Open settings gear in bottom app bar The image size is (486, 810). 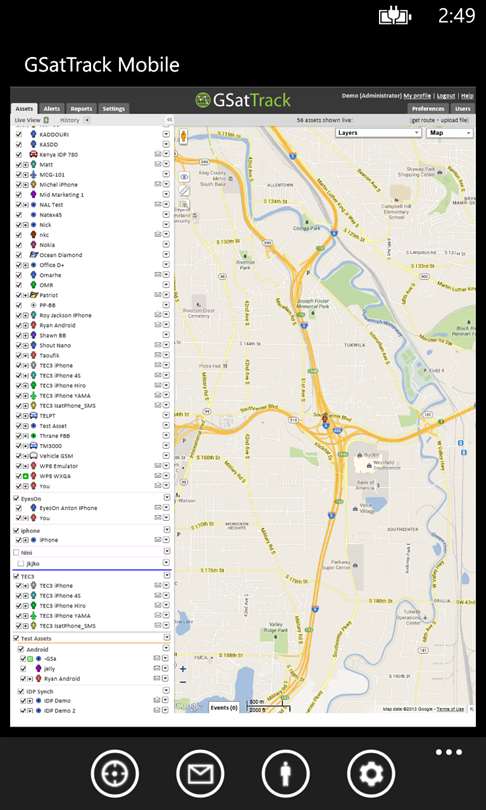point(371,774)
